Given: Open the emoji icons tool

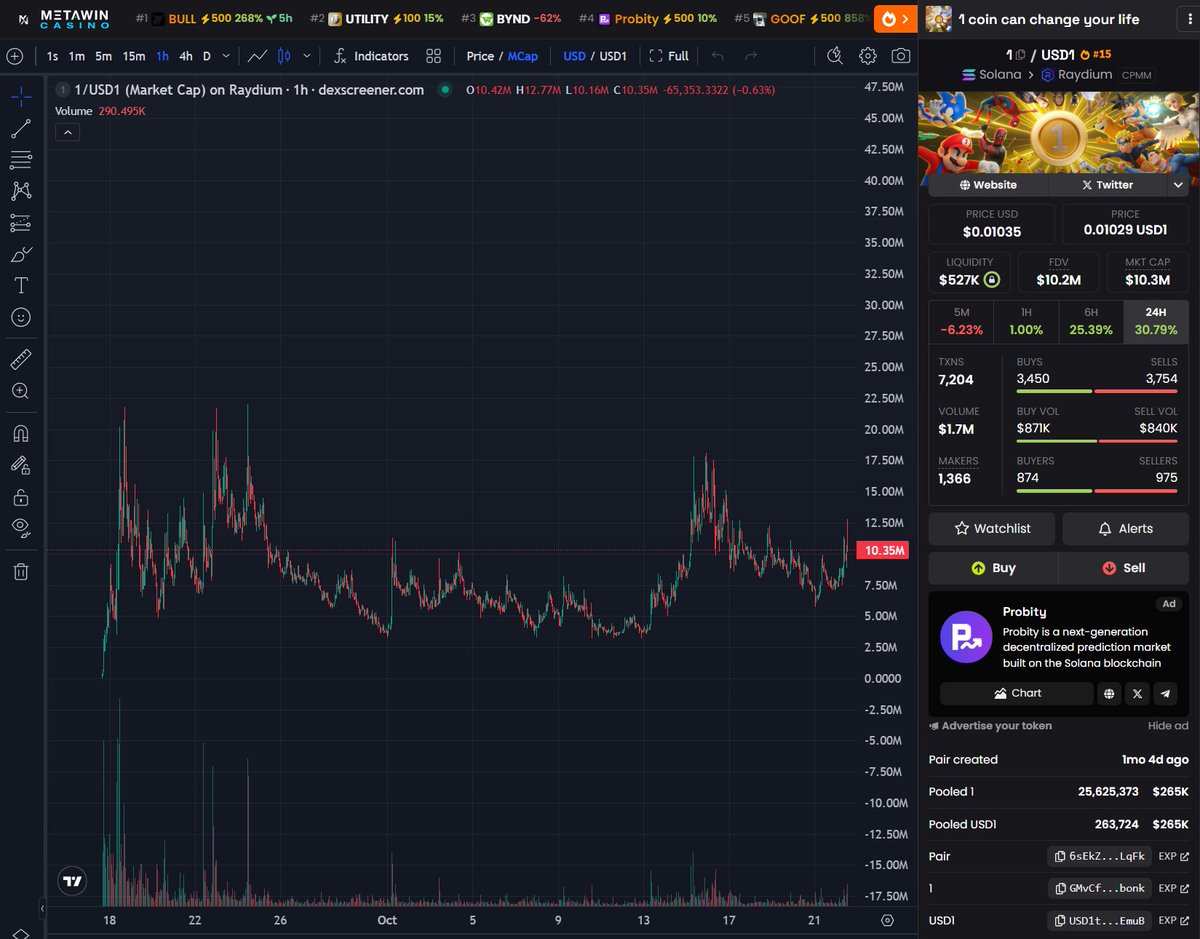Looking at the screenshot, I should pos(21,317).
